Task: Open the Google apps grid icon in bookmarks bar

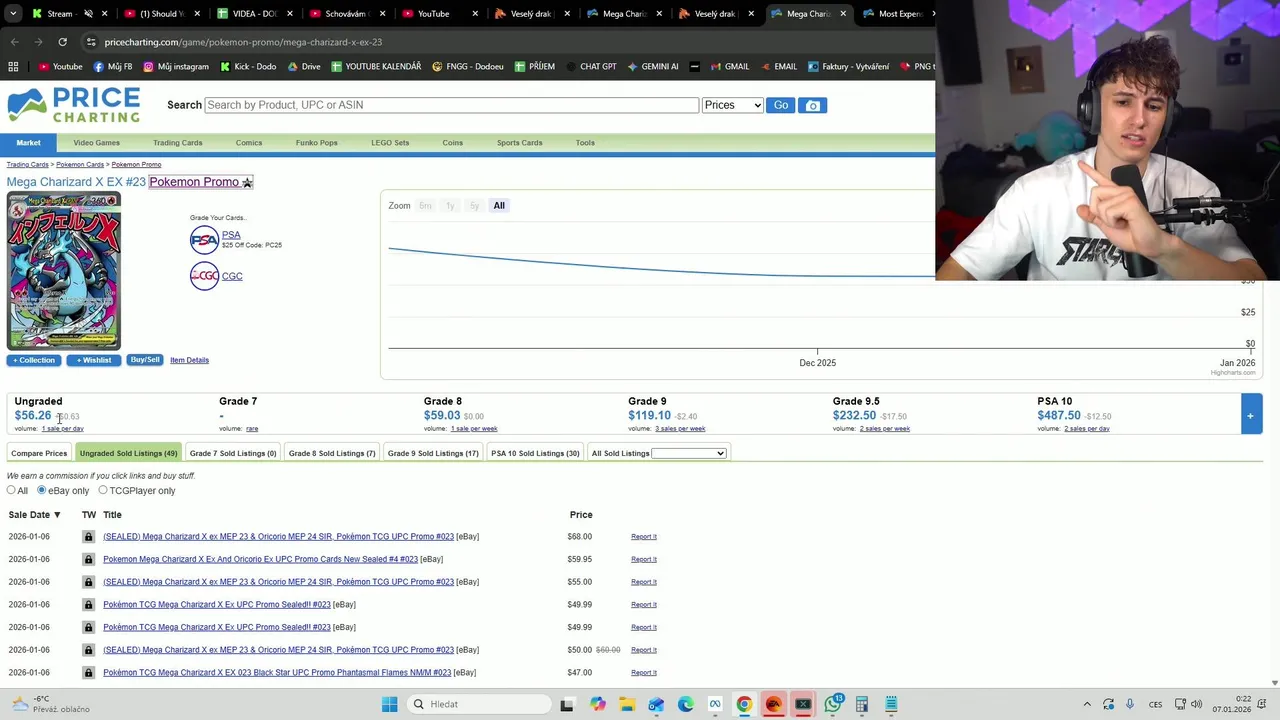Action: tap(13, 66)
